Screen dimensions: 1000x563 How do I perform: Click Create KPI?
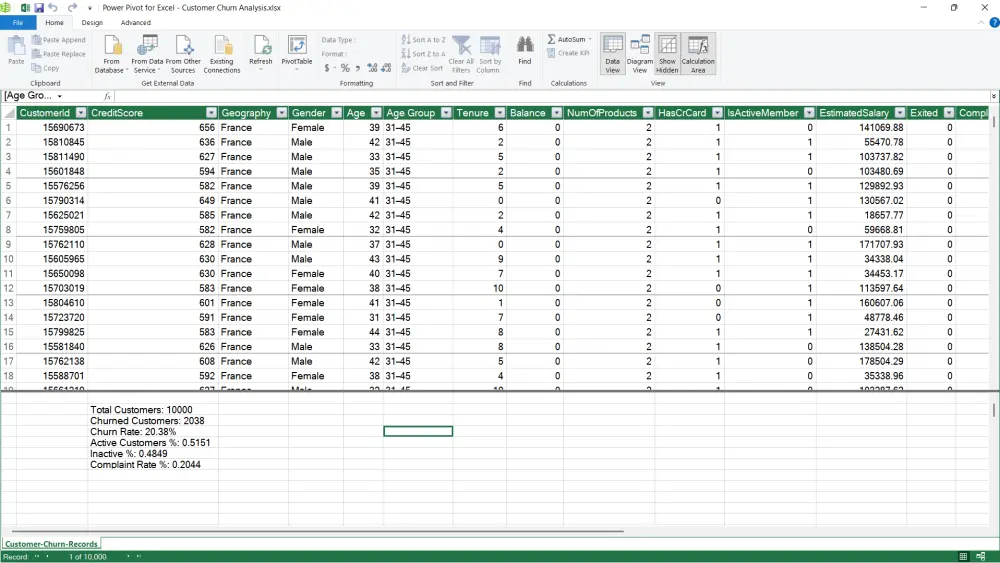(568, 54)
